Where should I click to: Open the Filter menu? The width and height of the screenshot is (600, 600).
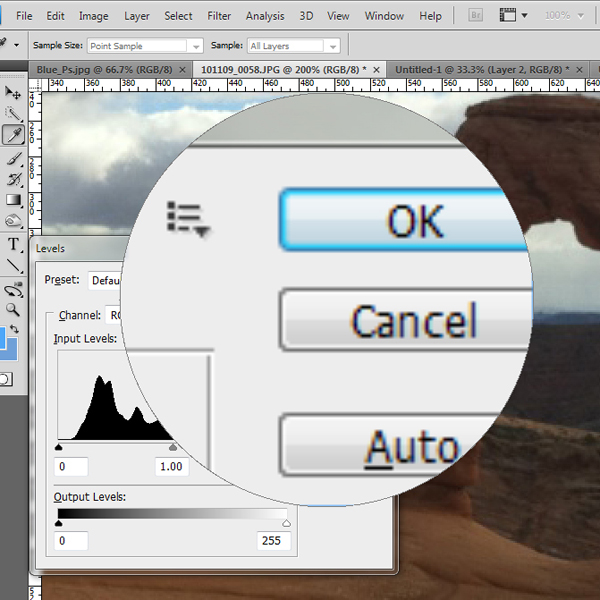tap(218, 16)
